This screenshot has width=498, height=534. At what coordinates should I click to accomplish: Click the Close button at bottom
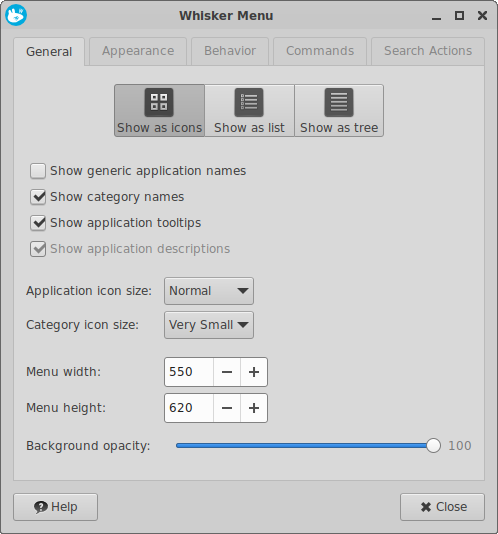(442, 507)
